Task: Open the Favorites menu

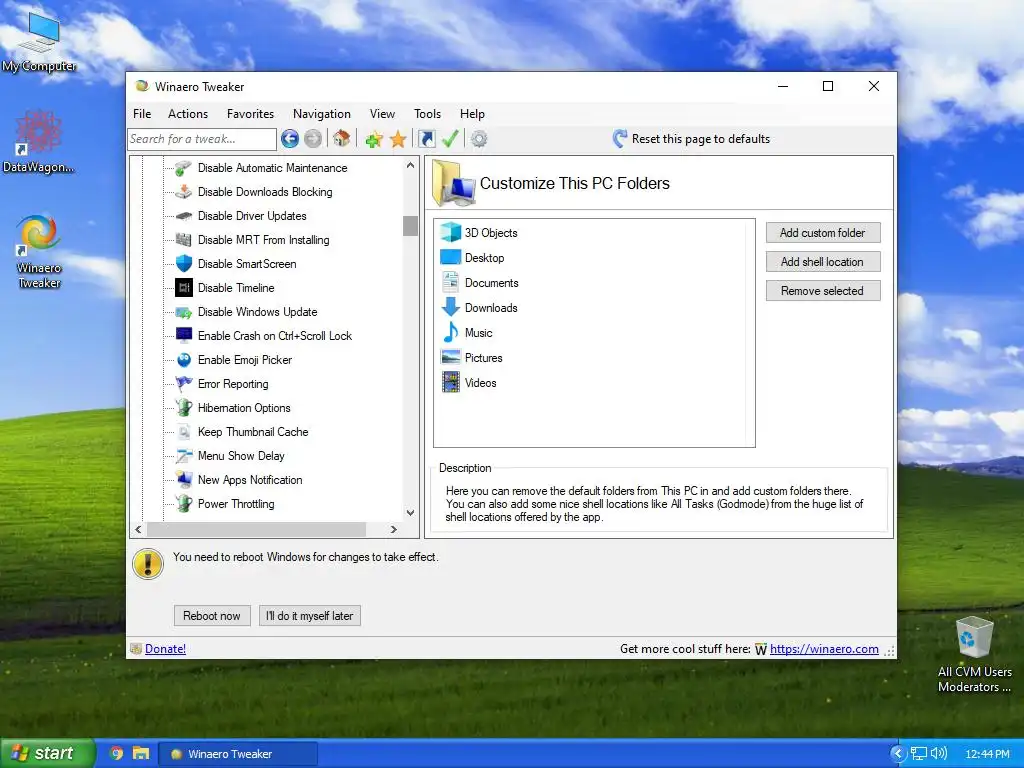Action: [x=250, y=114]
